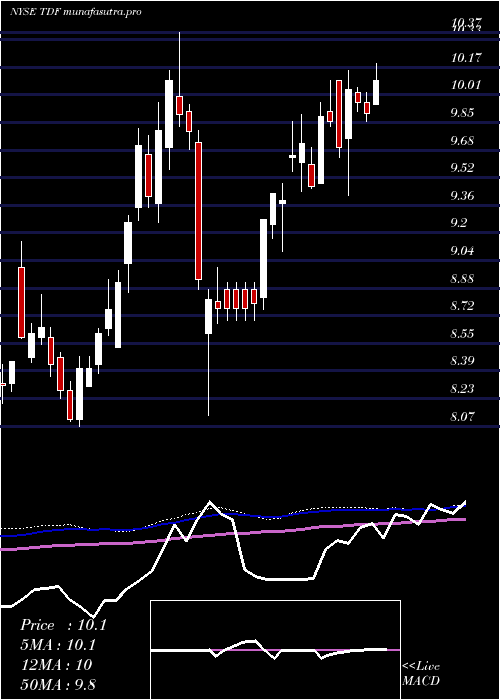Select the '5MA : 10.1' legend entry
The image size is (500, 700).
point(58,645)
